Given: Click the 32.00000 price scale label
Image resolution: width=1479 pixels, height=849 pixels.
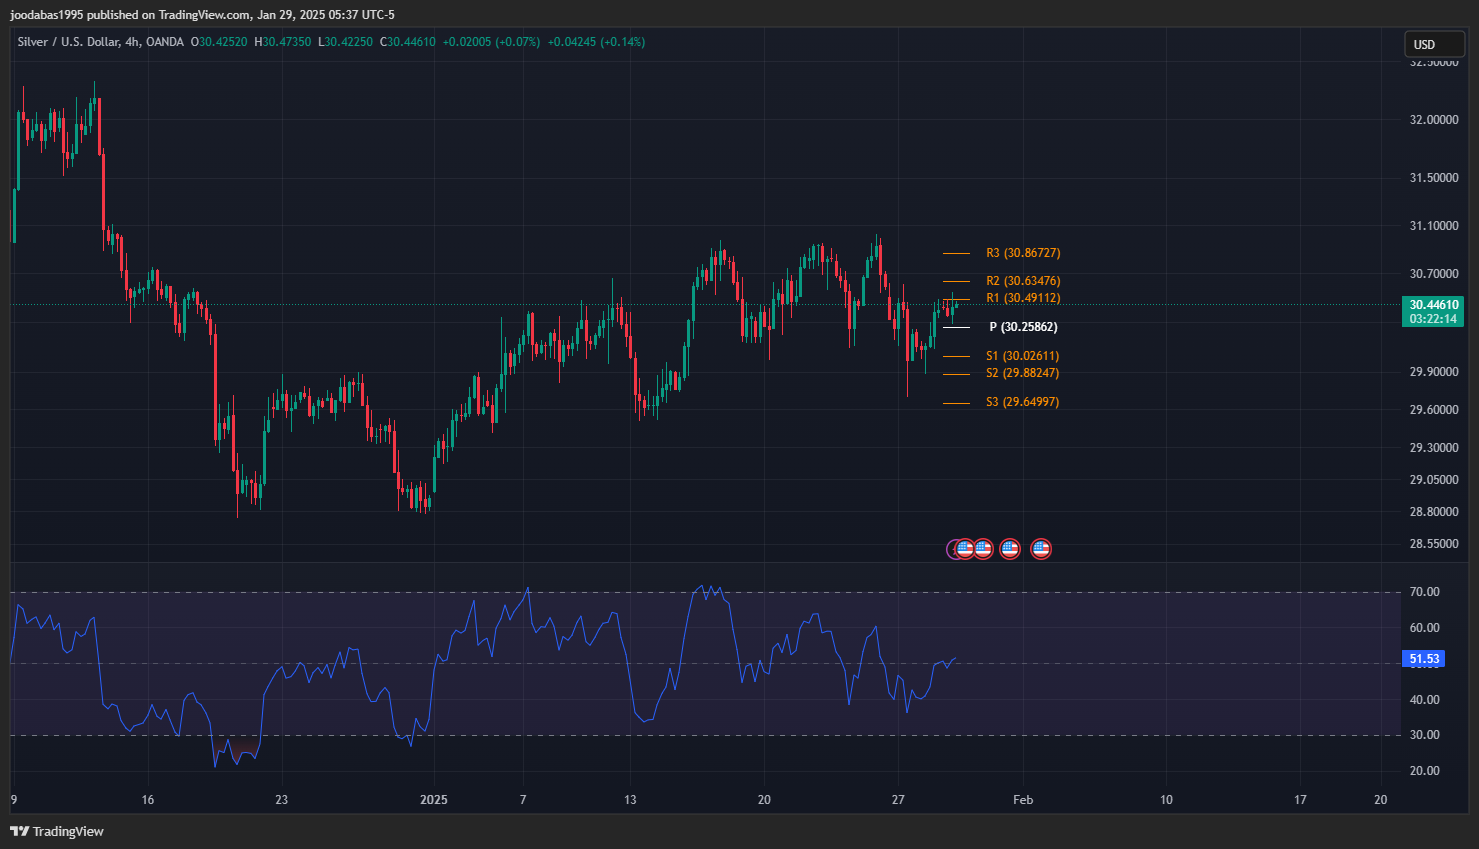Looking at the screenshot, I should tap(1433, 120).
